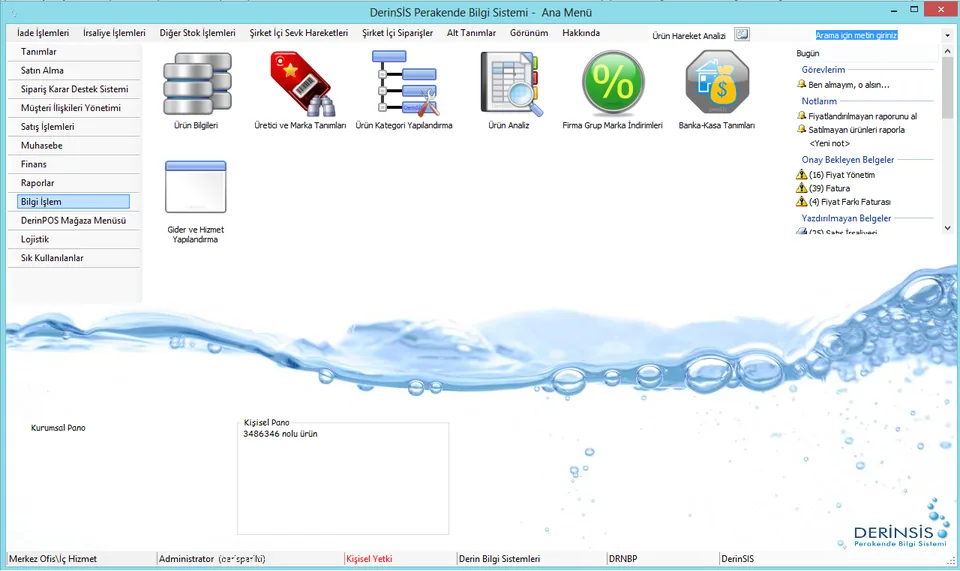This screenshot has height=571, width=960.
Task: Click the DerinSIS status bar entry
Action: click(737, 559)
